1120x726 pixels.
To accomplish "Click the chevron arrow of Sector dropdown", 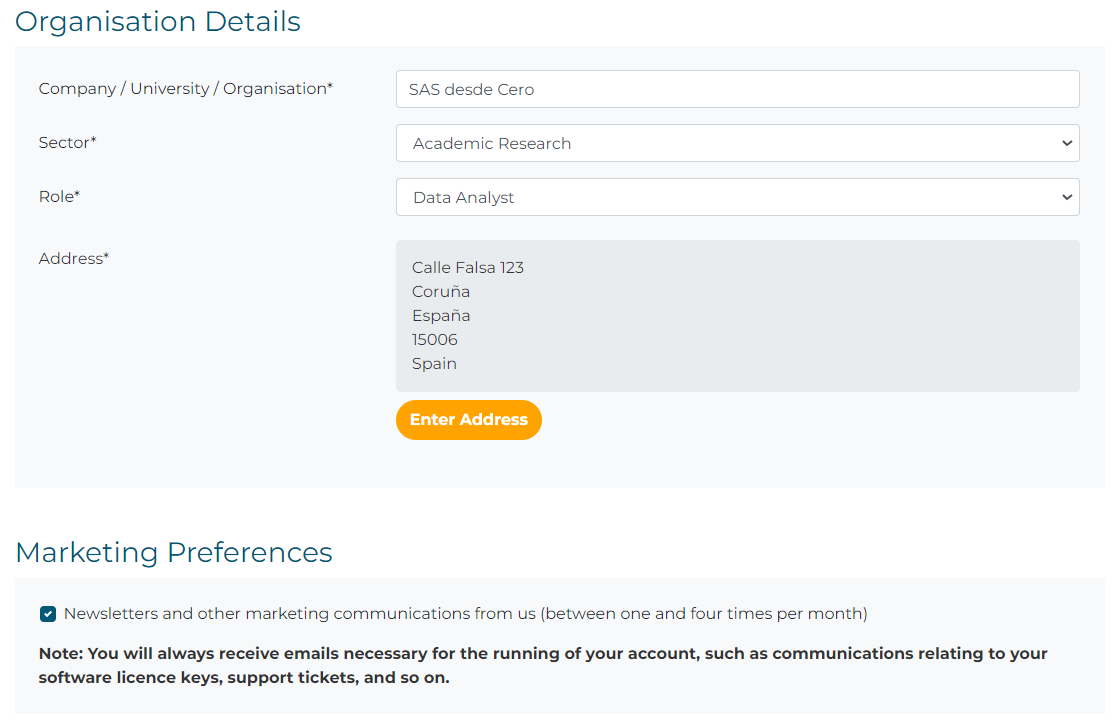I will [x=1066, y=143].
